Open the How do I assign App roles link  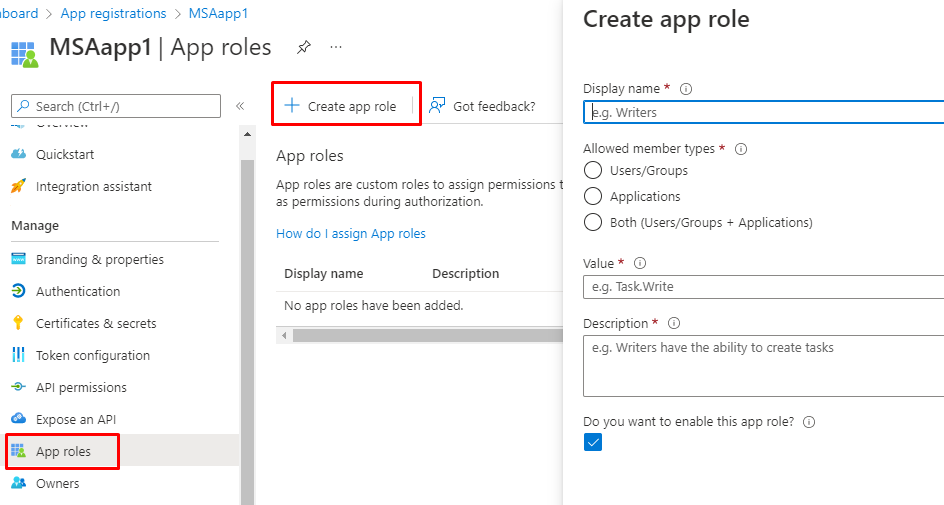[351, 233]
